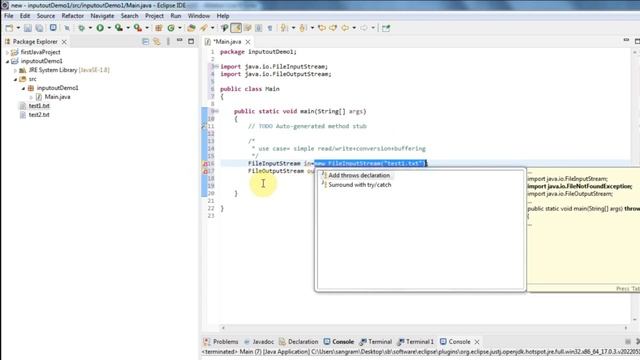This screenshot has height=360, width=640.
Task: Collapse the inputoutDemo1 project node
Action: coord(7,61)
